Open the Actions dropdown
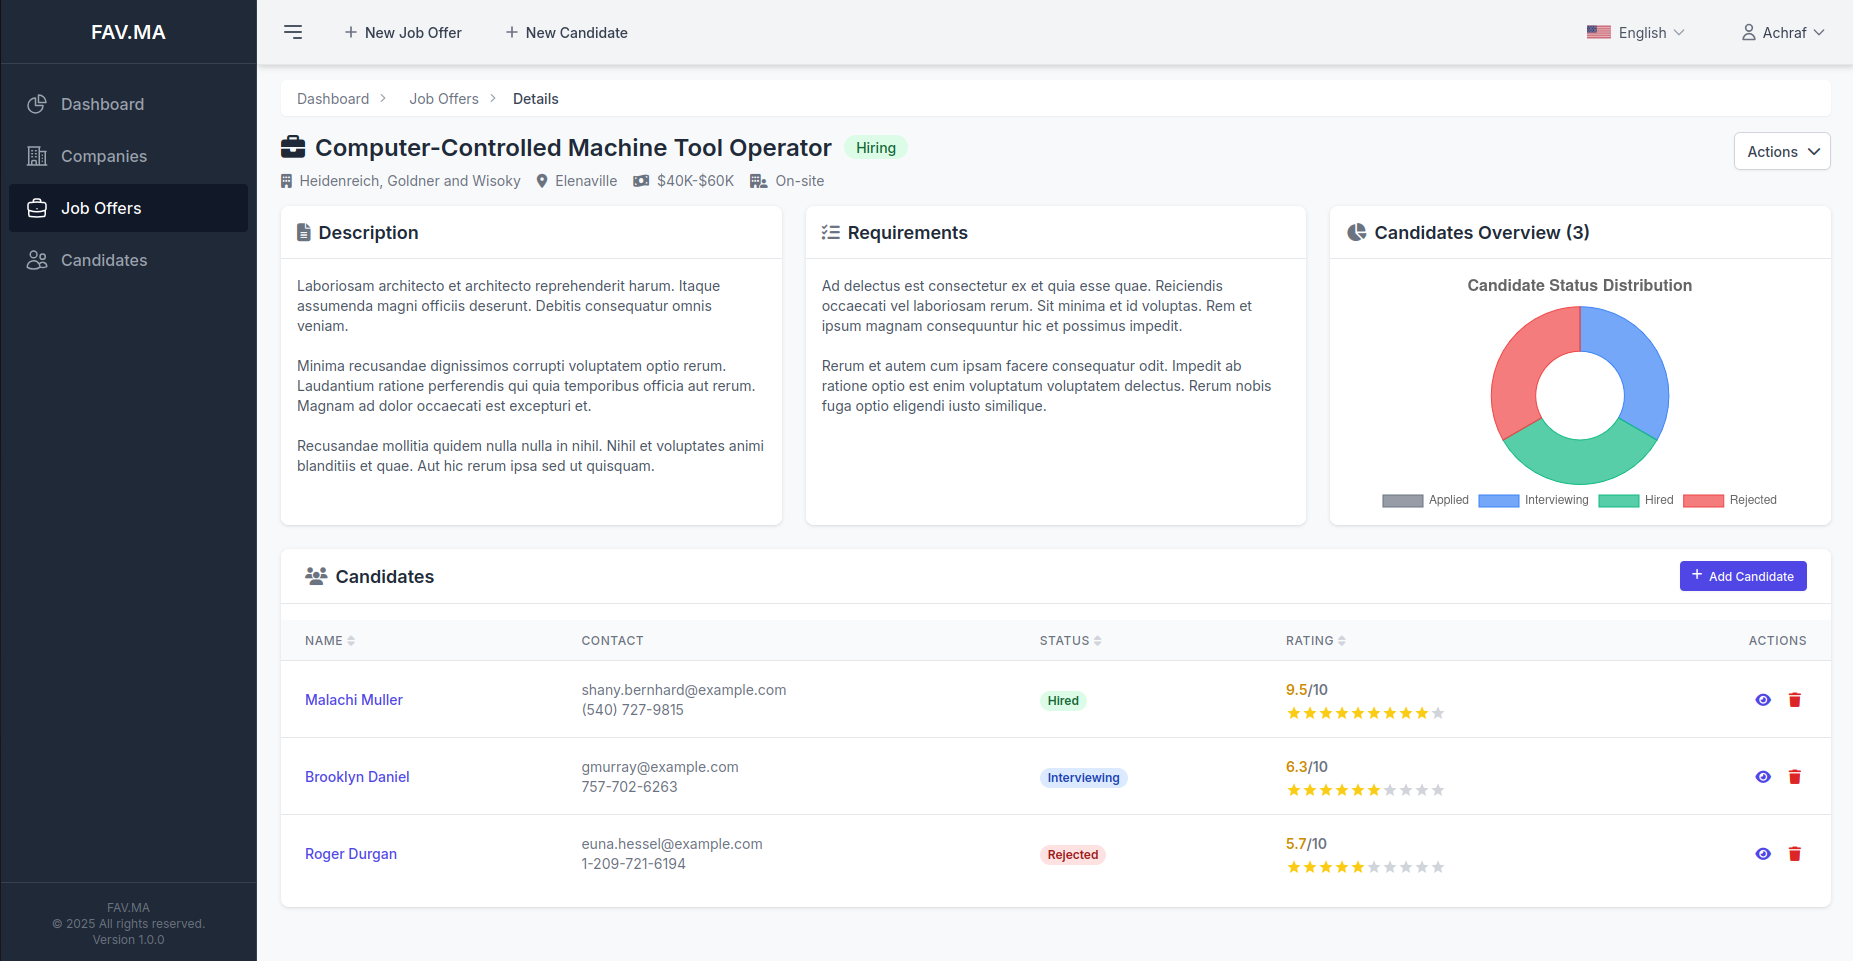The width and height of the screenshot is (1853, 961). 1782,151
